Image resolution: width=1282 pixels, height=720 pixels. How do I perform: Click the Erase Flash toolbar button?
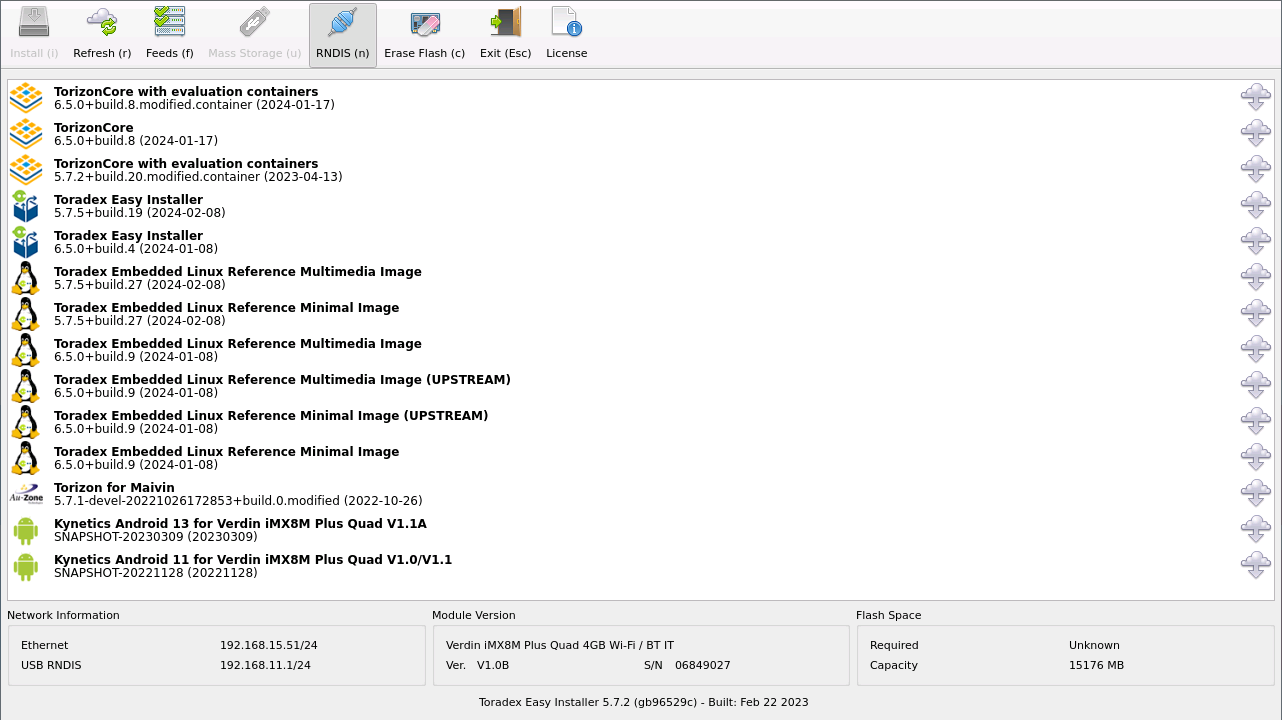coord(424,33)
